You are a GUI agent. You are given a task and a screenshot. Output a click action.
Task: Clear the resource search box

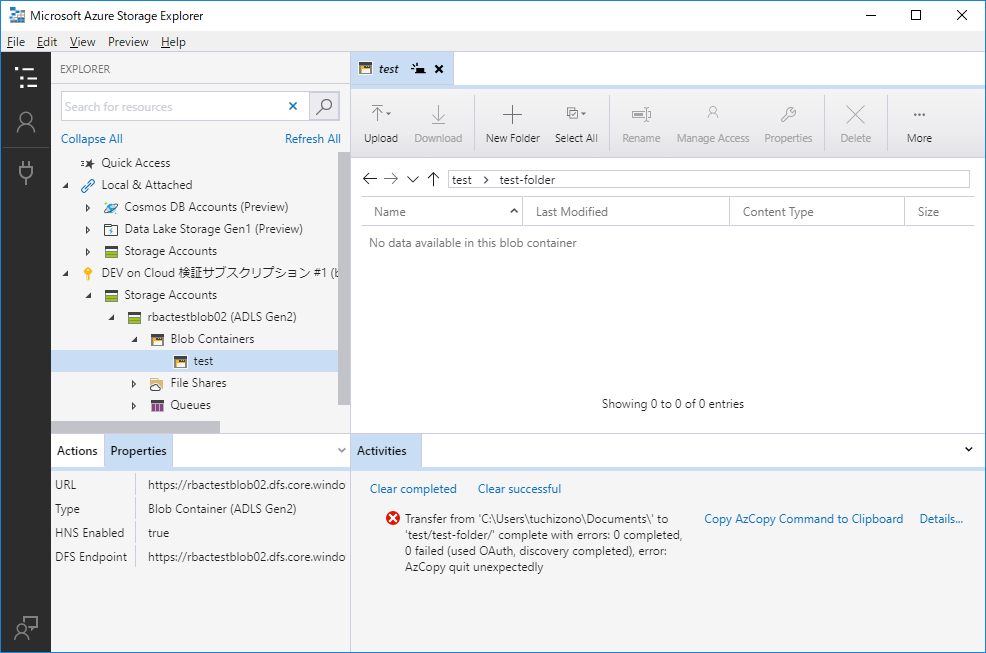pos(293,106)
